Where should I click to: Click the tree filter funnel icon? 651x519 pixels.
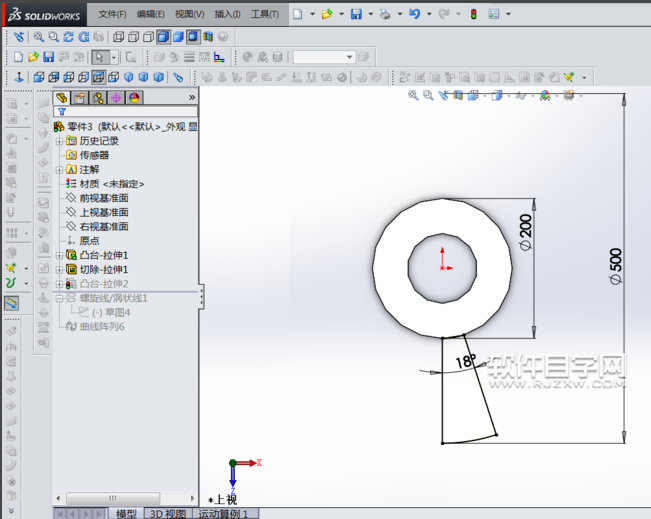pos(61,112)
